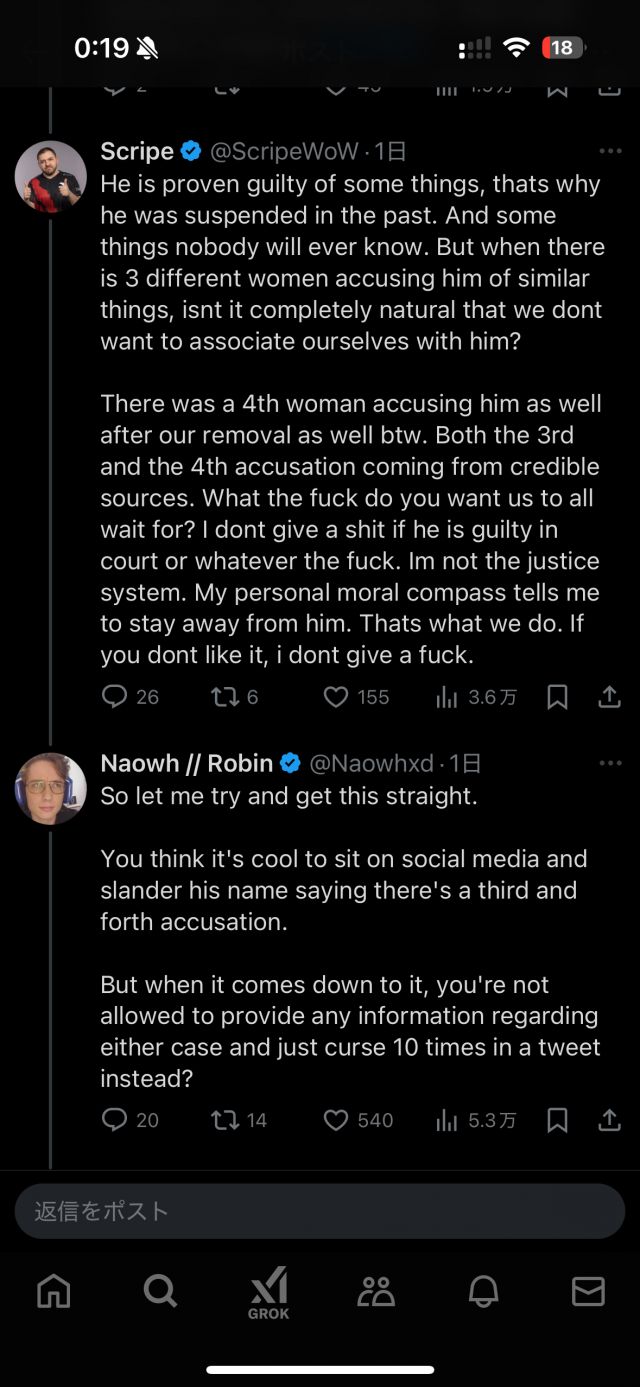Like Scripe's tweet with 155 likes
This screenshot has width=640, height=1387.
click(337, 697)
